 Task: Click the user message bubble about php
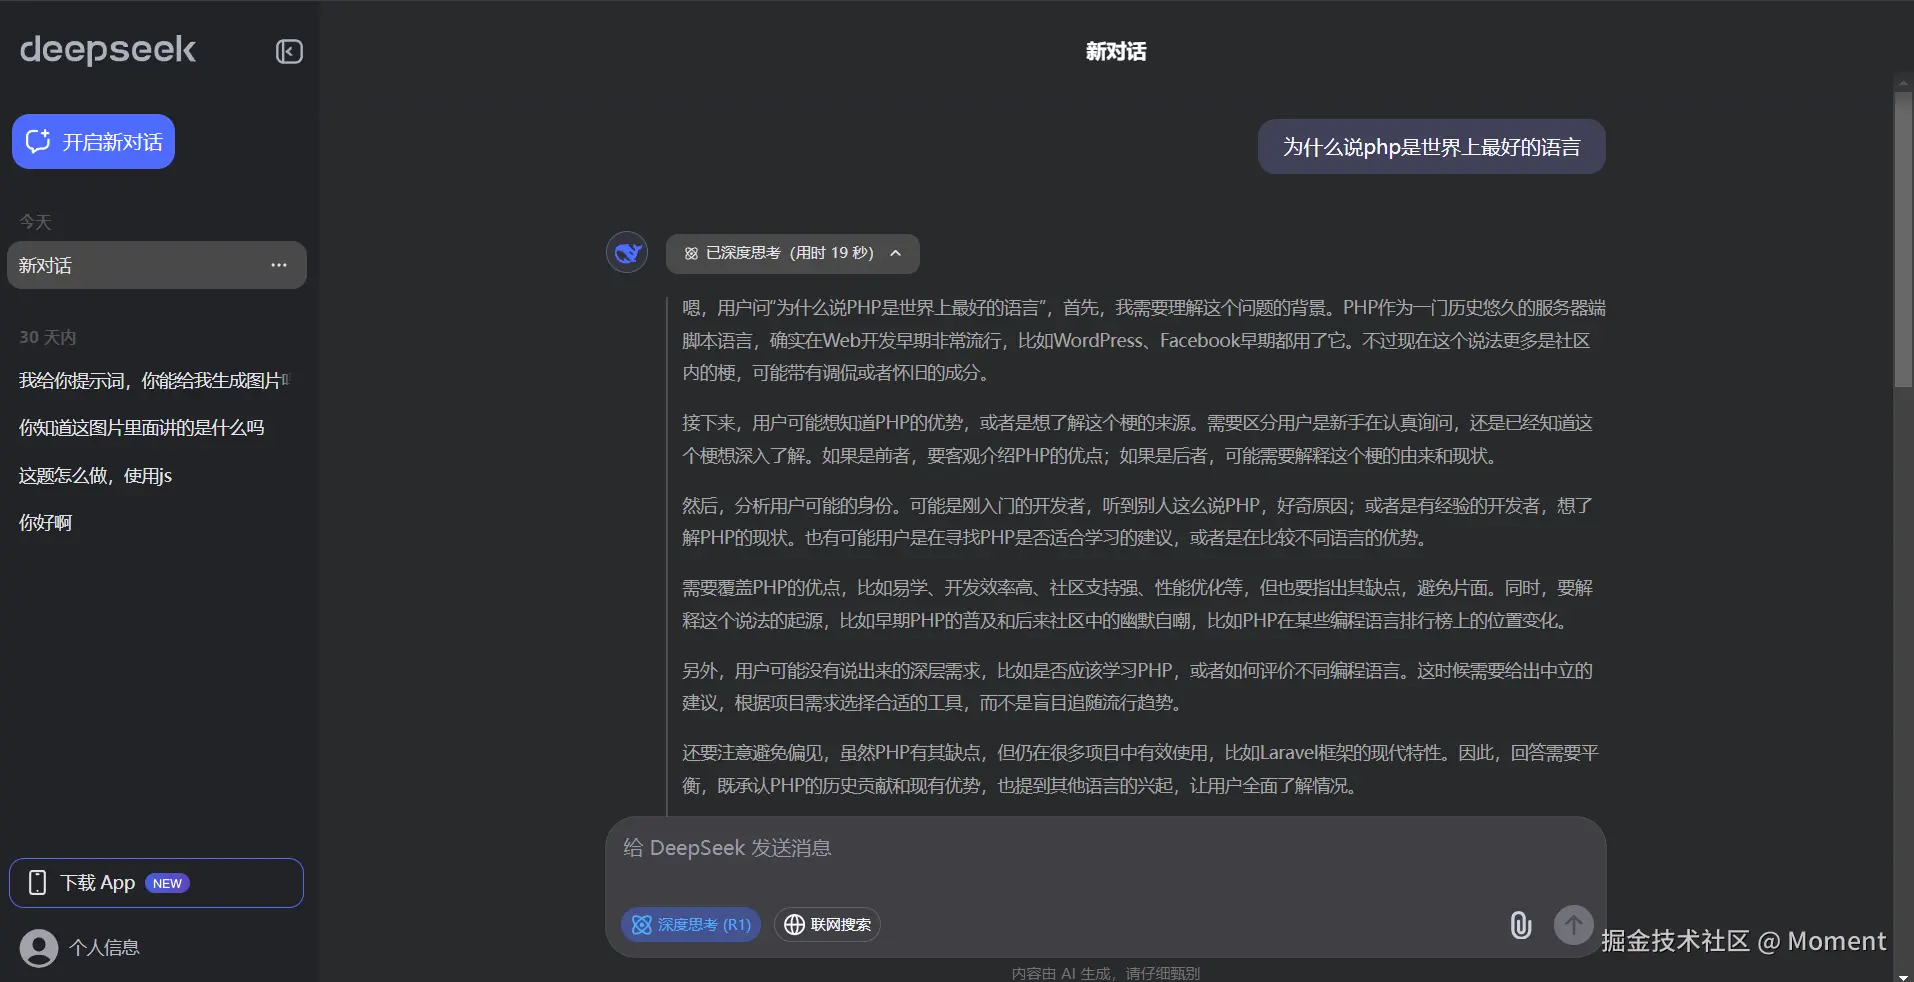click(x=1432, y=147)
